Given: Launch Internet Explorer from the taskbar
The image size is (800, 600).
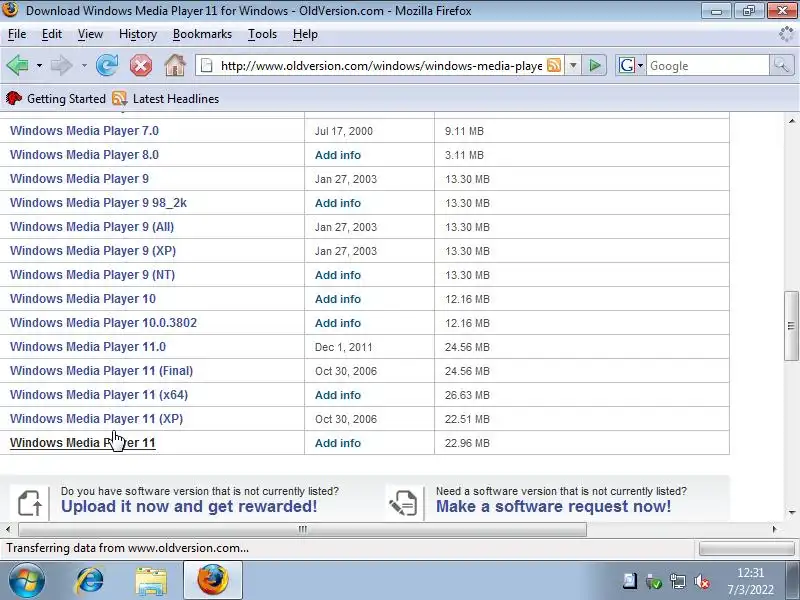Looking at the screenshot, I should pos(89,581).
